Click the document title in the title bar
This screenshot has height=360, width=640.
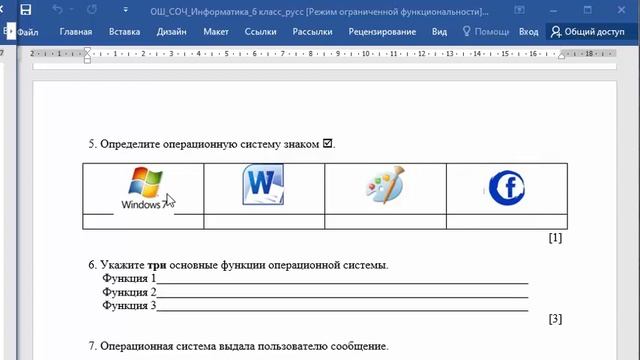pyautogui.click(x=319, y=11)
